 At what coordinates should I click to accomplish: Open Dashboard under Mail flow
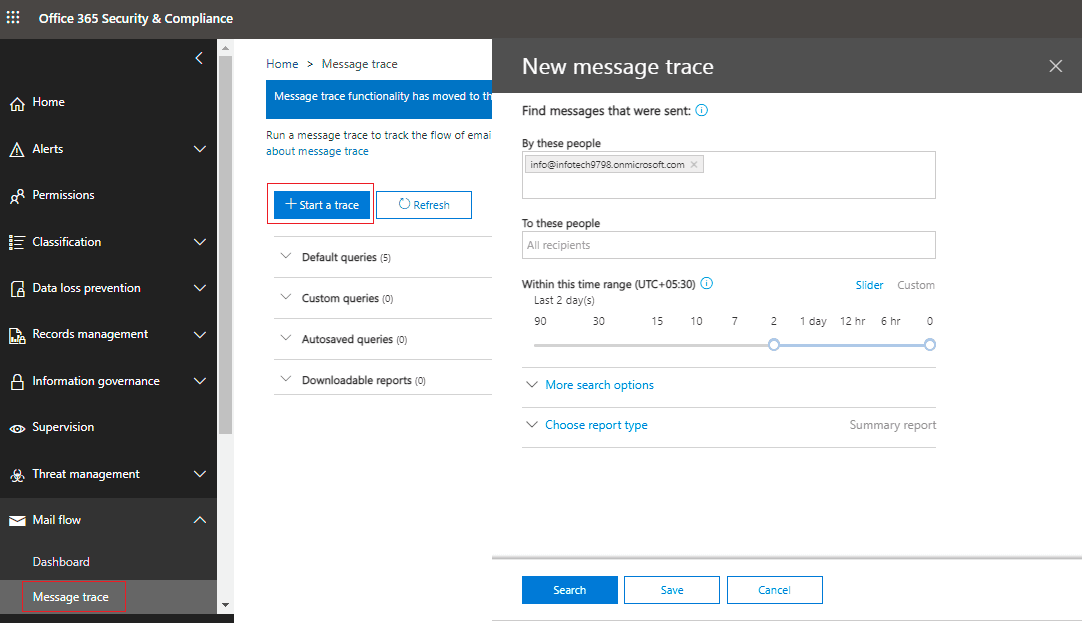point(61,562)
